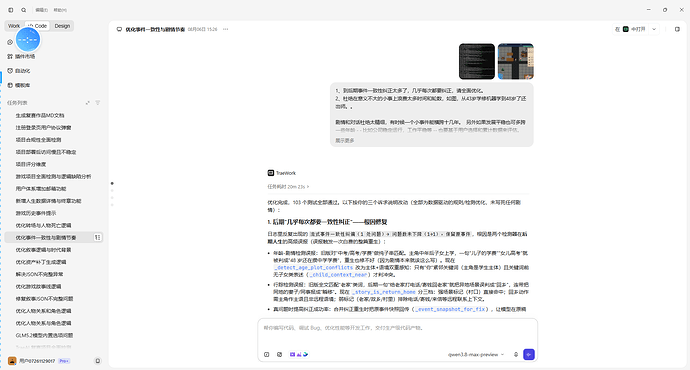Click the expand icon beside the task list header
Viewport: 690px width, 370px height.
click(88, 103)
